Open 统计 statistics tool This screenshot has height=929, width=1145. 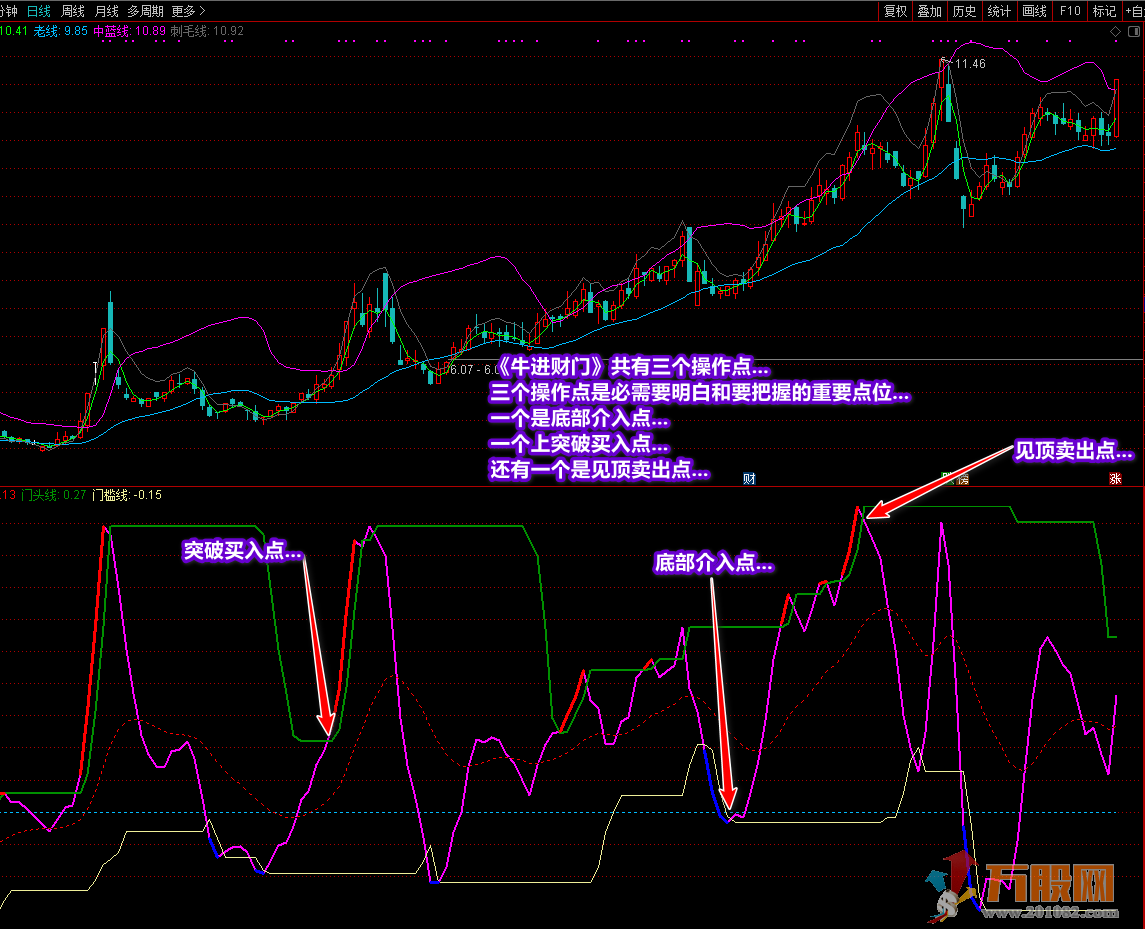[999, 11]
